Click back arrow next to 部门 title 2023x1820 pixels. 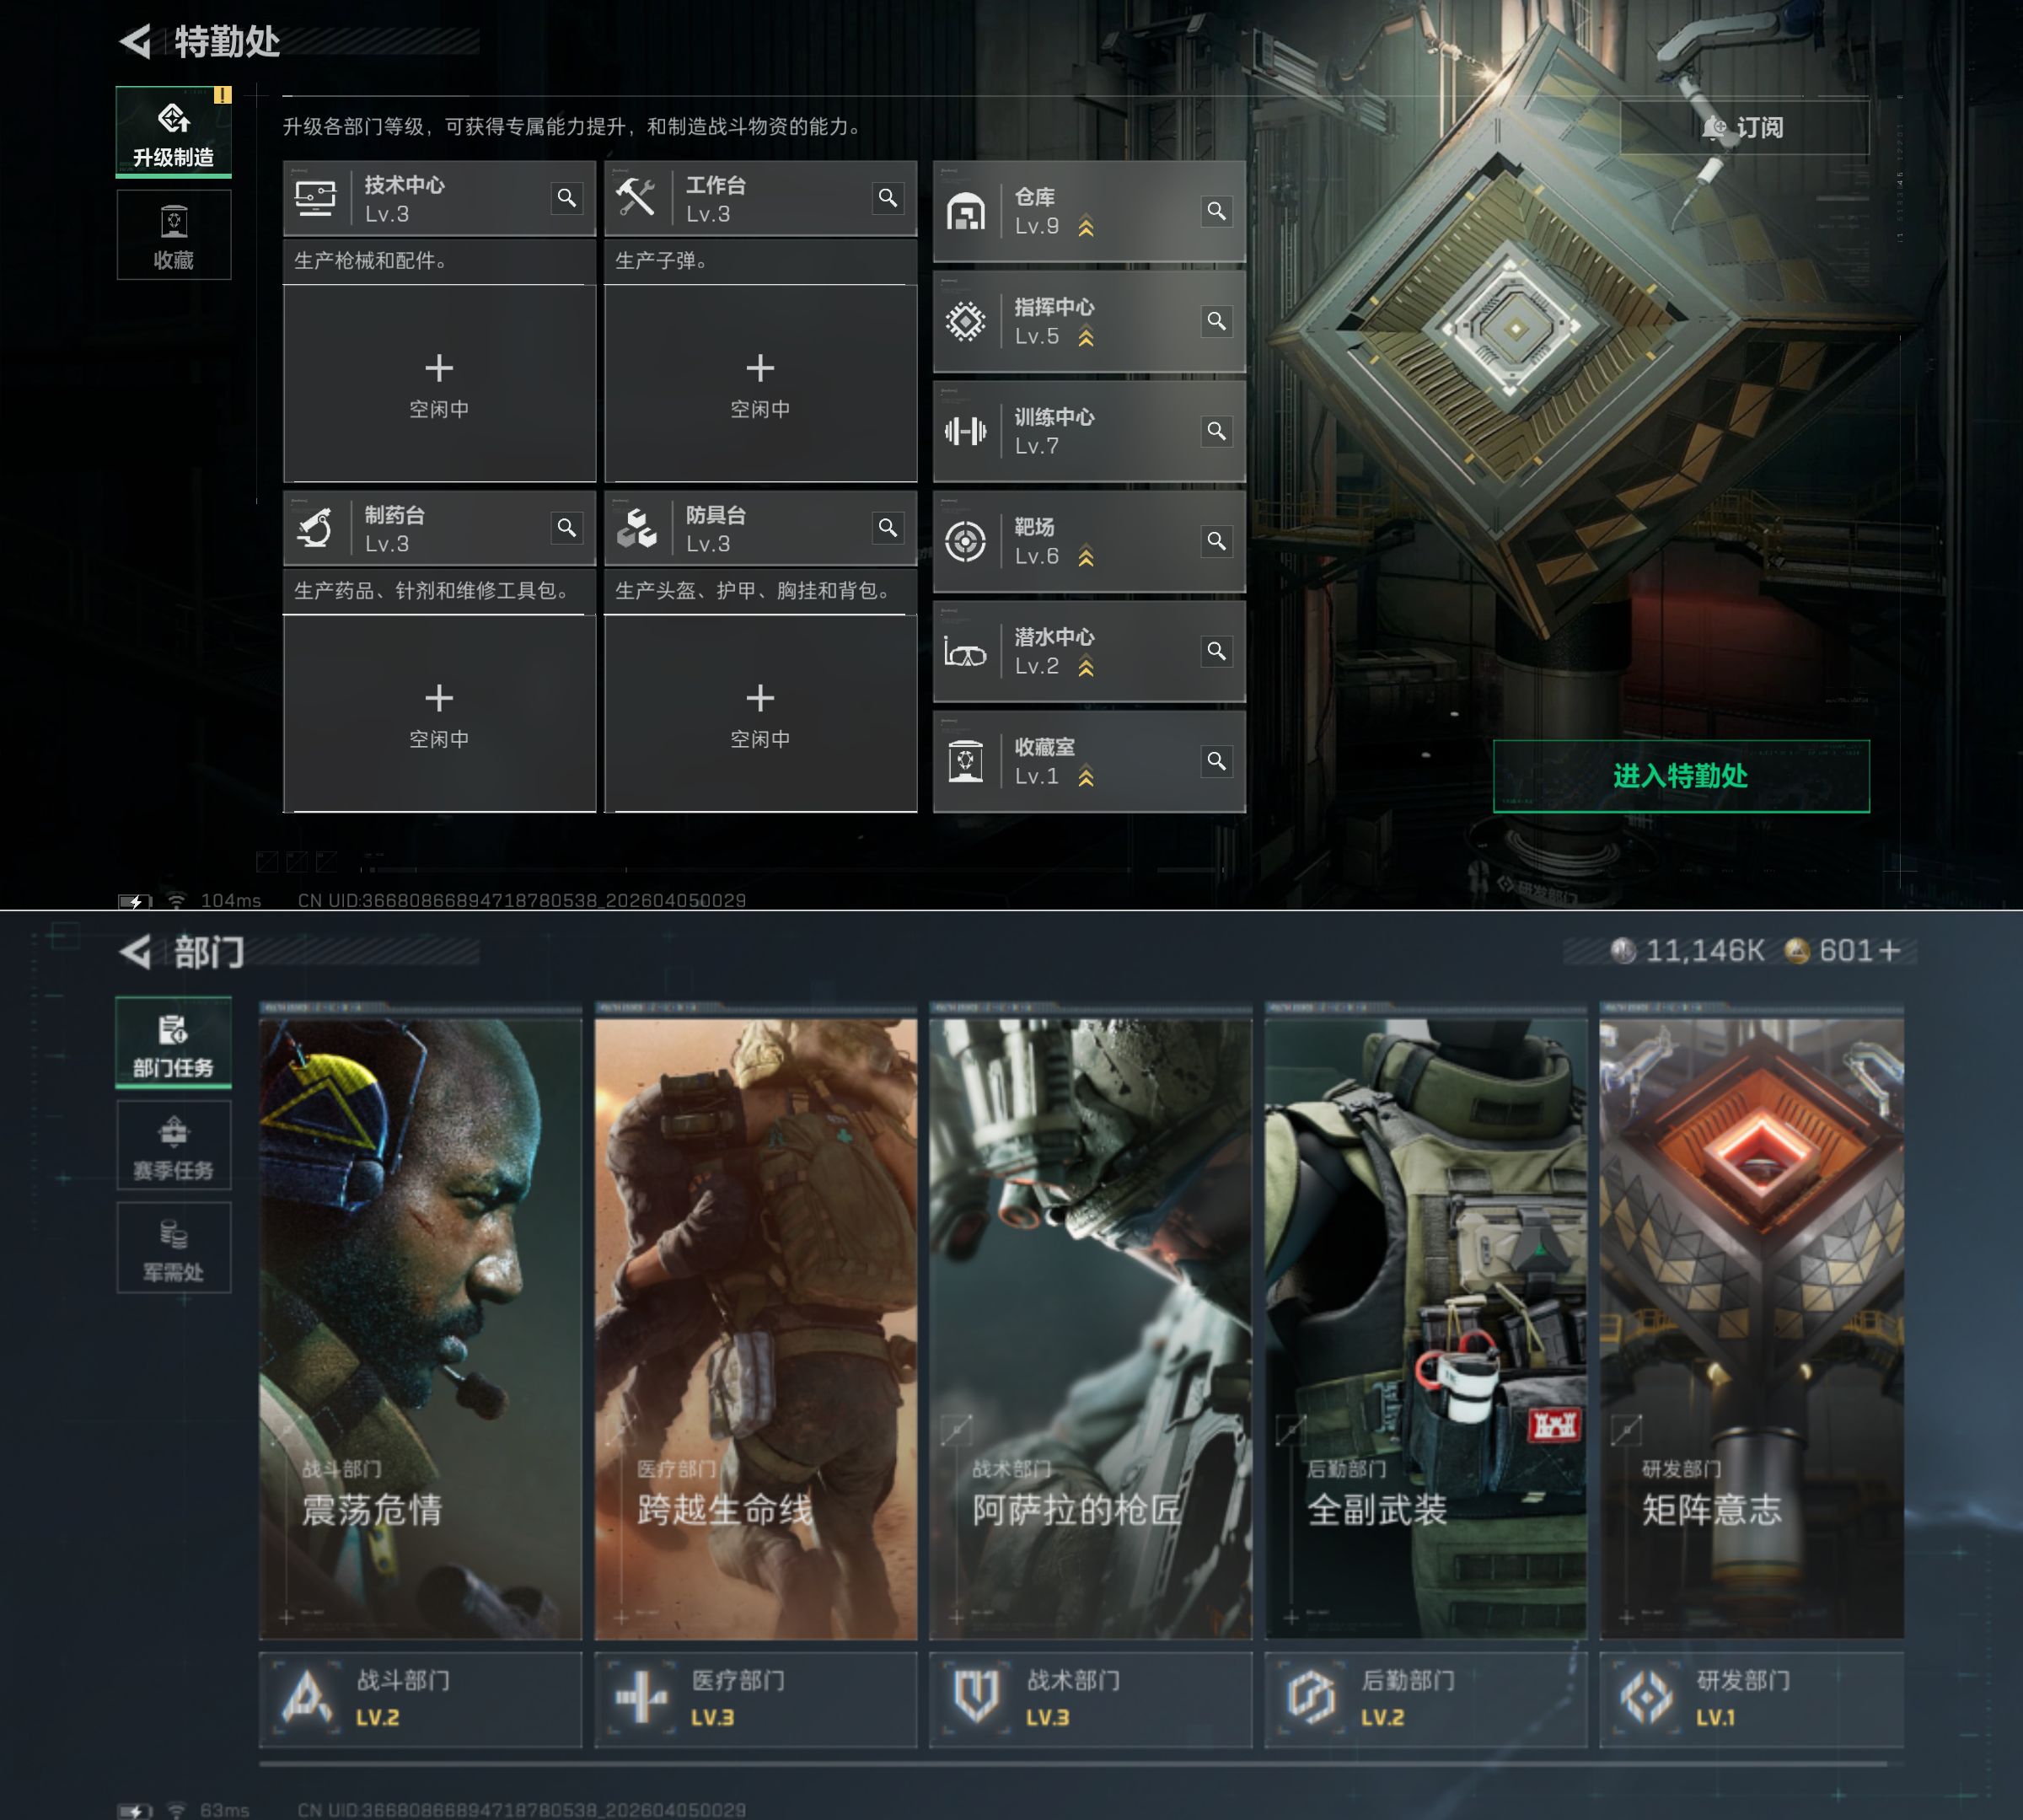coord(136,952)
